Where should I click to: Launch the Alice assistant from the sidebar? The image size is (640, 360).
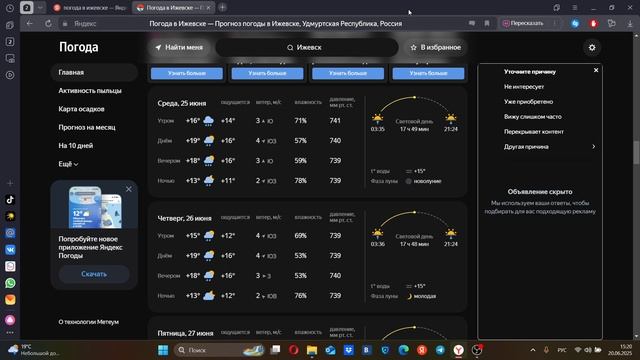coord(10,320)
